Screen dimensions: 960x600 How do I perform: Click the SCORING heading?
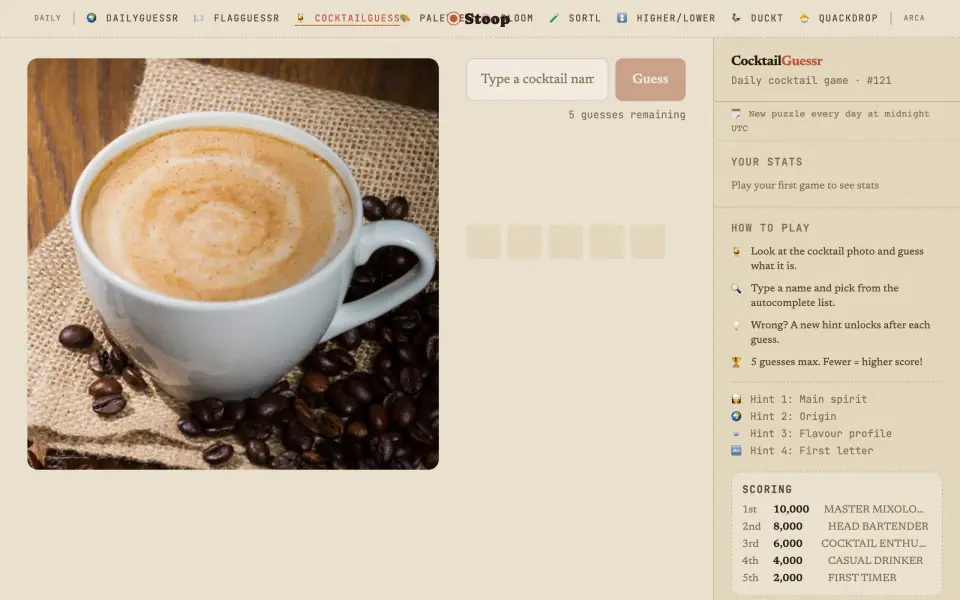pos(767,489)
